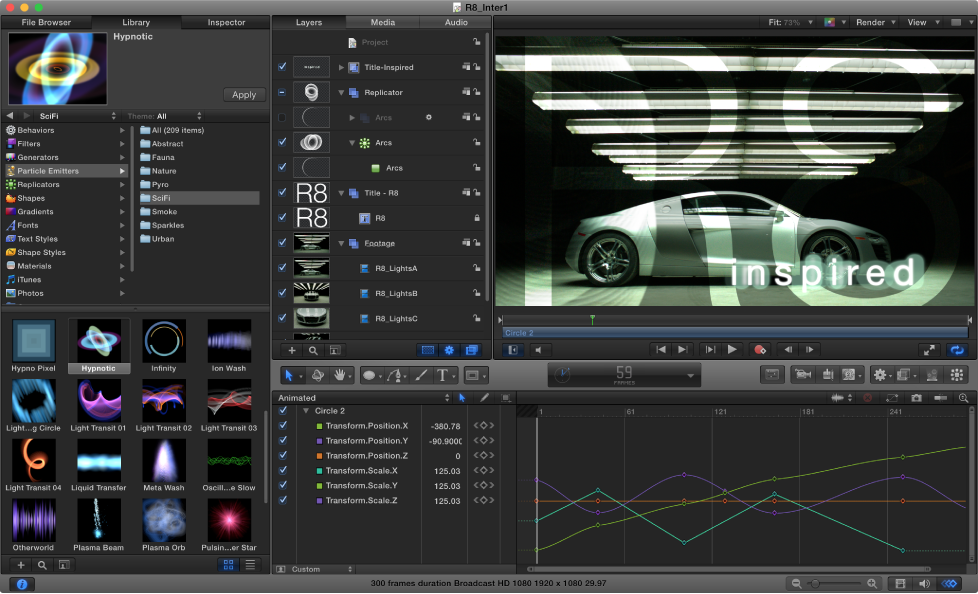Click the red Record button
Screen dimensions: 978x594
(x=760, y=350)
